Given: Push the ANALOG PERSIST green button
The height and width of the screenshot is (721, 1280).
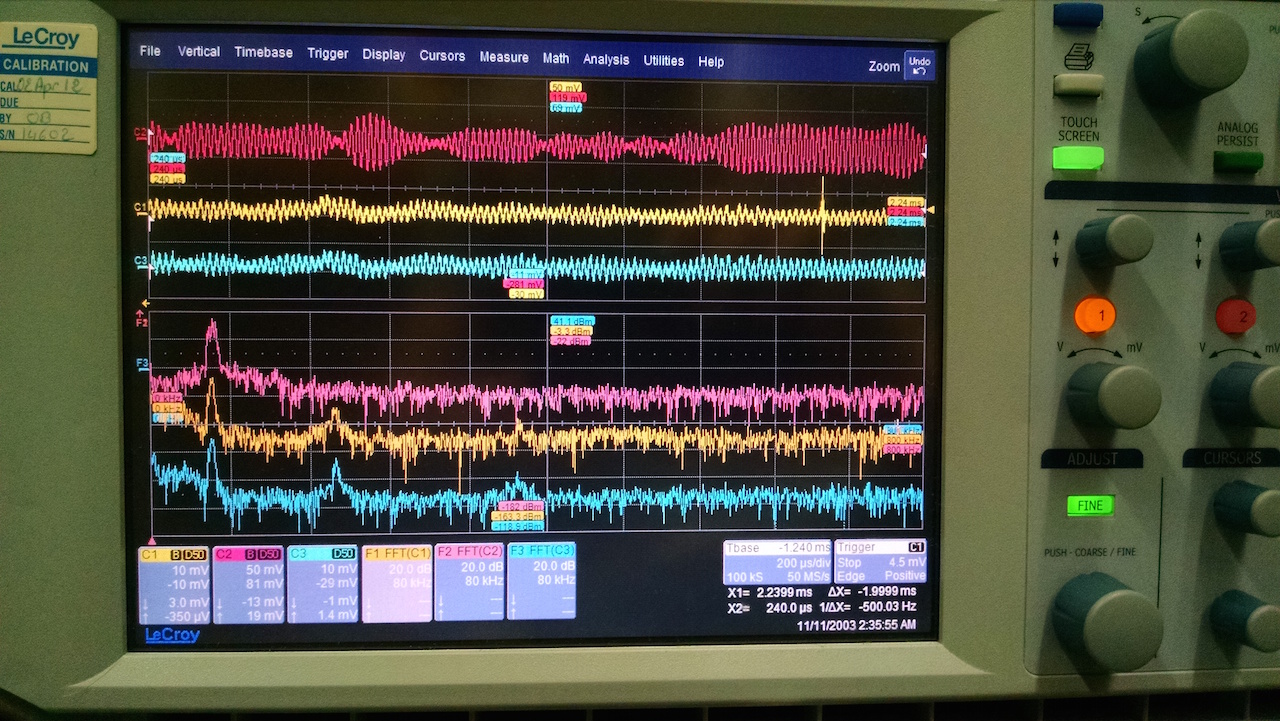Looking at the screenshot, I should click(1238, 160).
